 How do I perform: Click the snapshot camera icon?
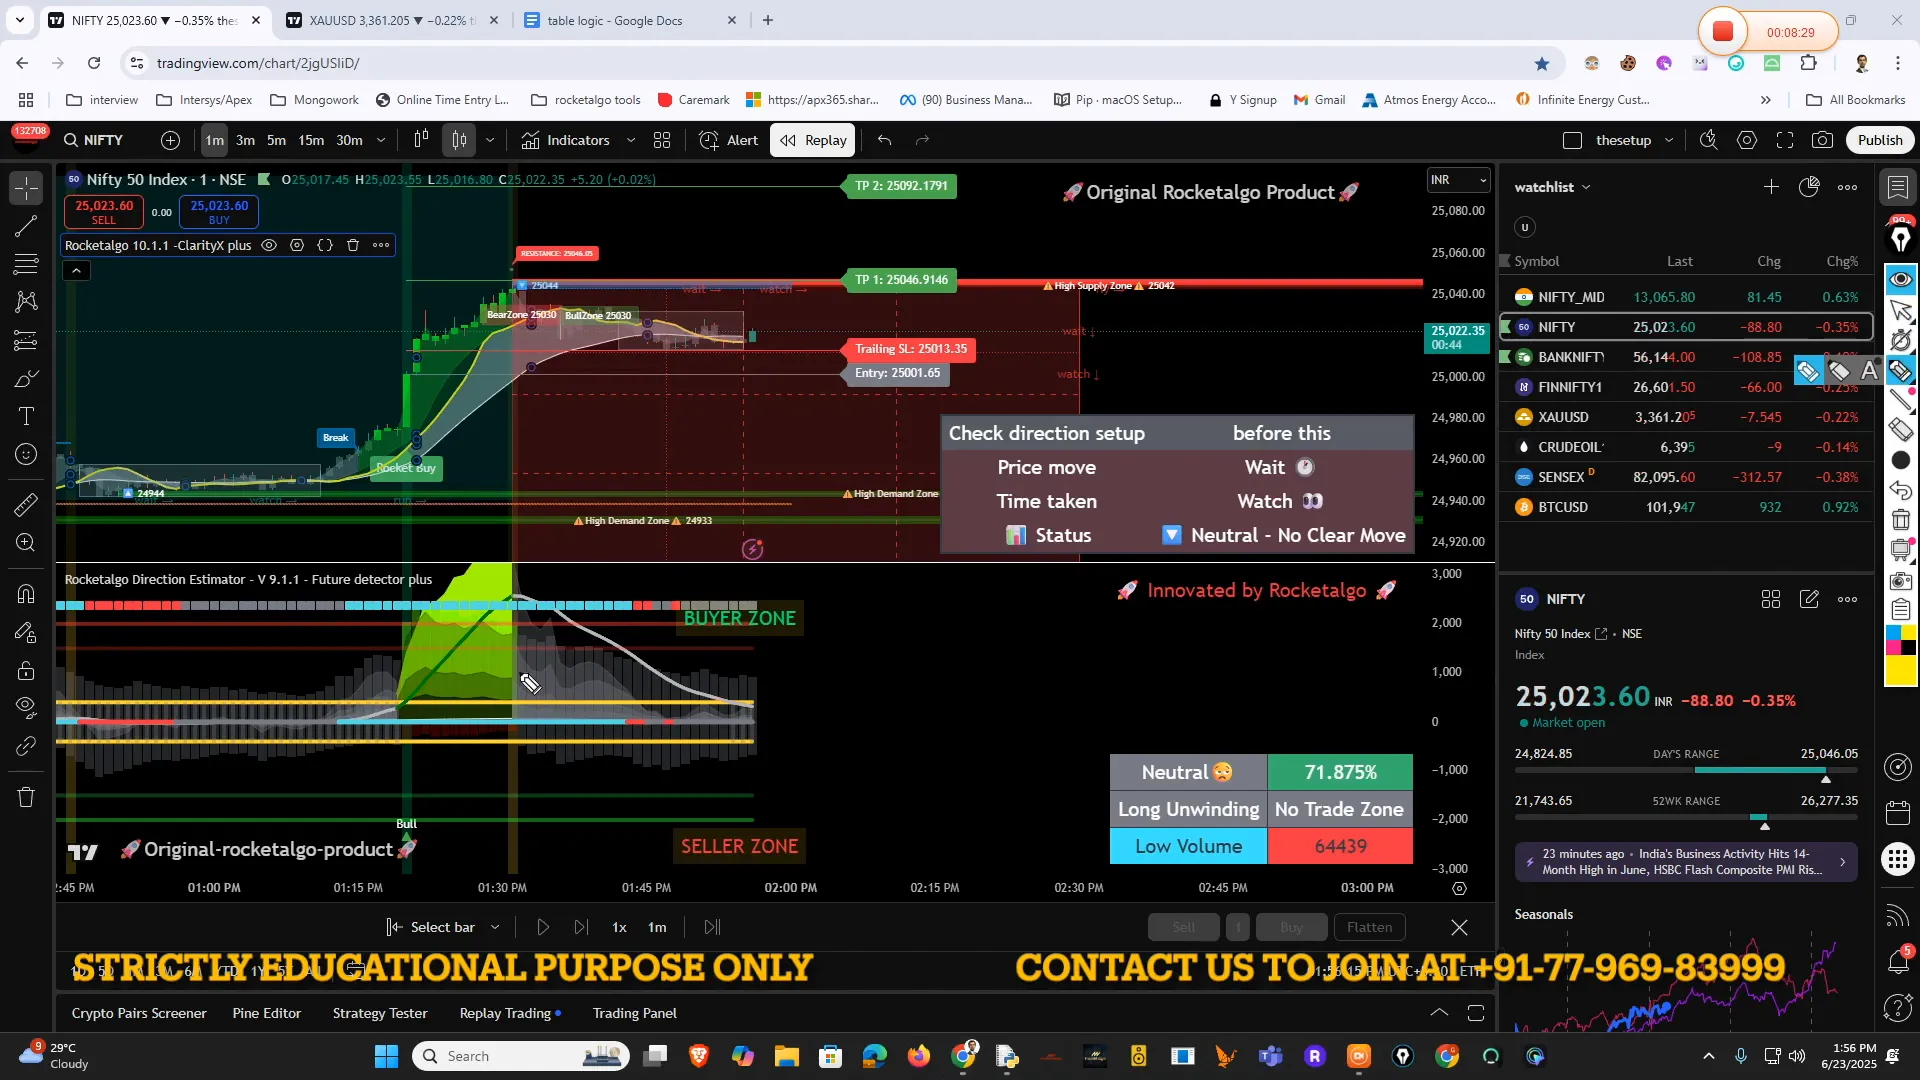[x=1822, y=140]
